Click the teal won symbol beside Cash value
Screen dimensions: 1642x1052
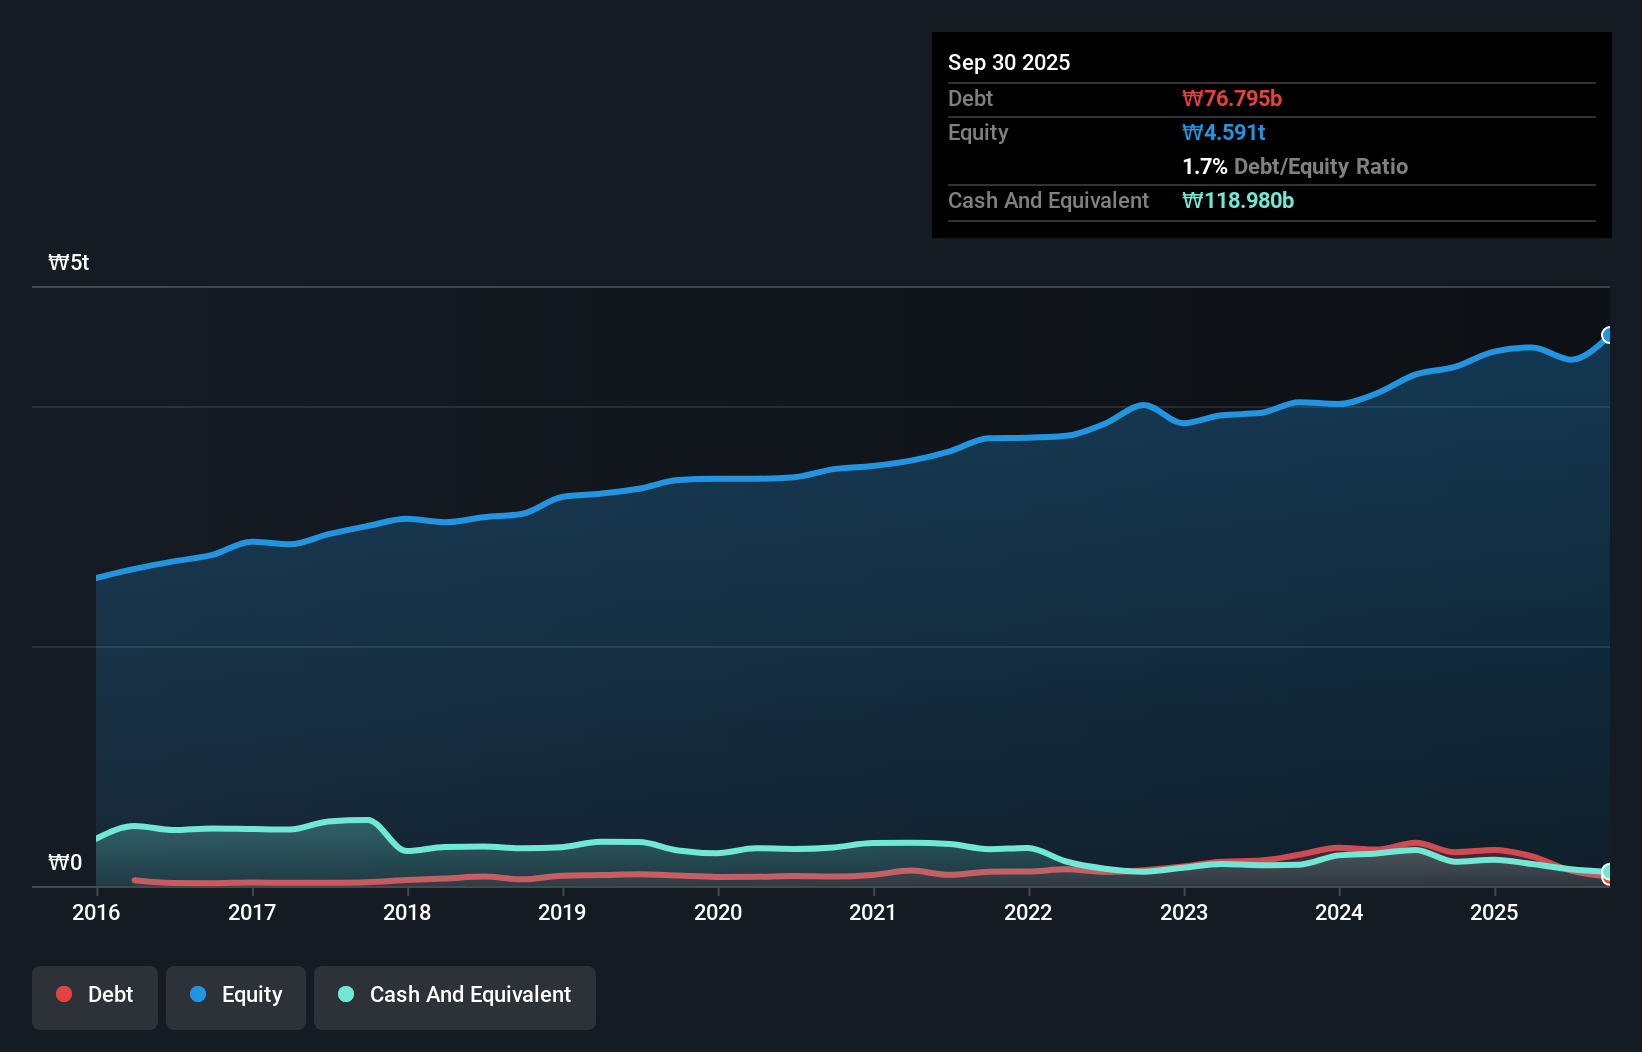click(1190, 200)
